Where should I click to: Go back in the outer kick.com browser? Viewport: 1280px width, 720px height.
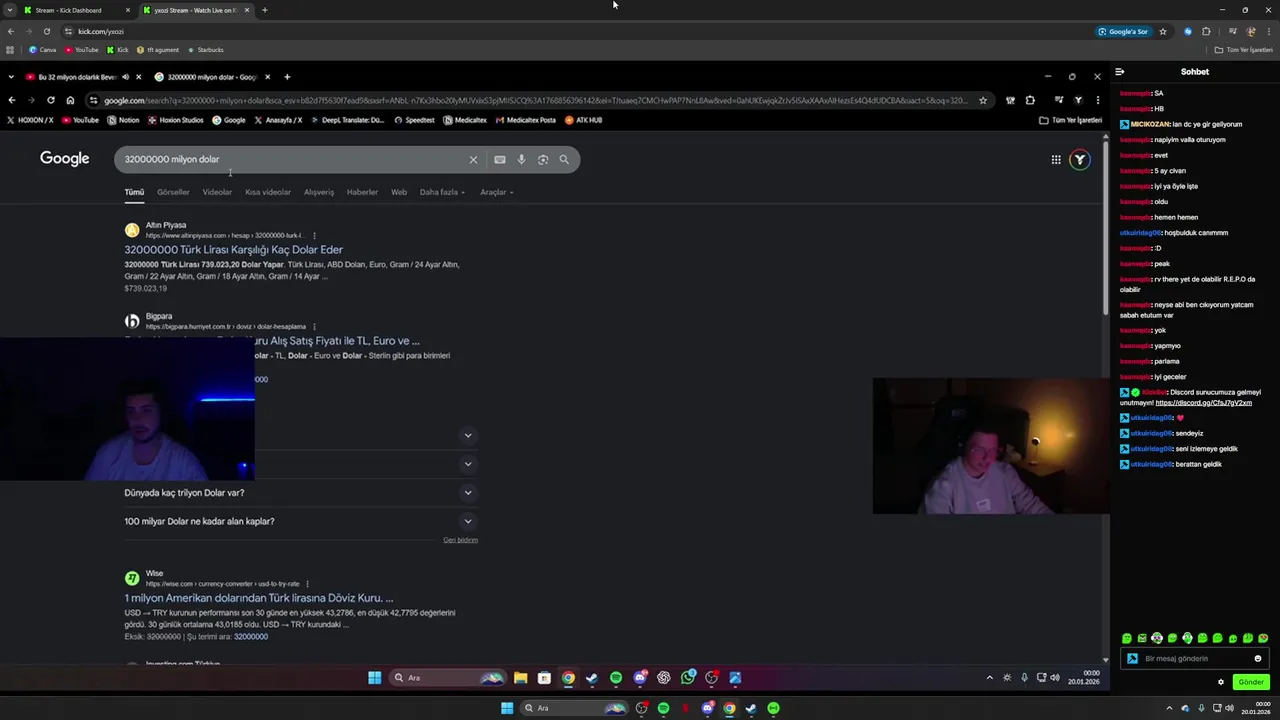[x=11, y=31]
